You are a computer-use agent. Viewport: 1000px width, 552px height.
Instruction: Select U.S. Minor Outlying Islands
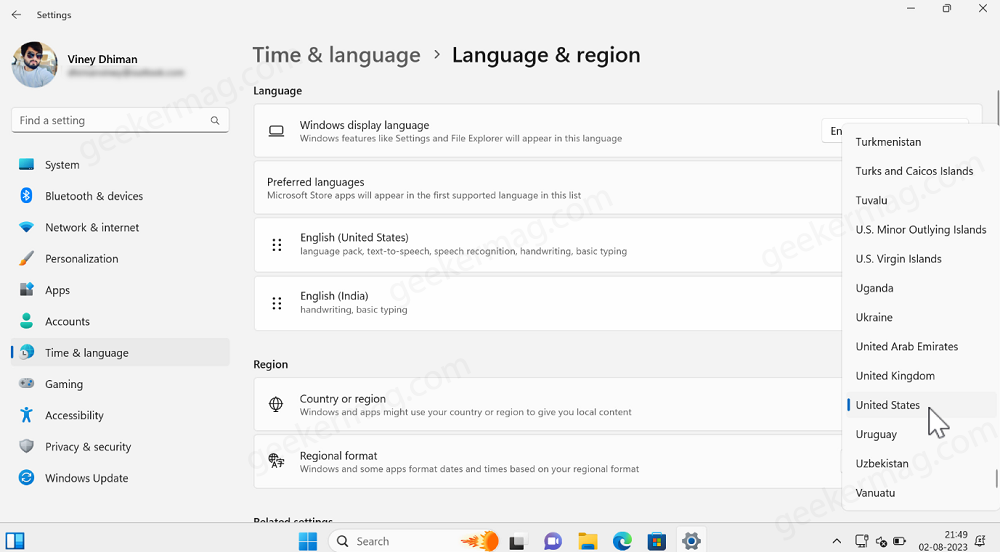[921, 229]
